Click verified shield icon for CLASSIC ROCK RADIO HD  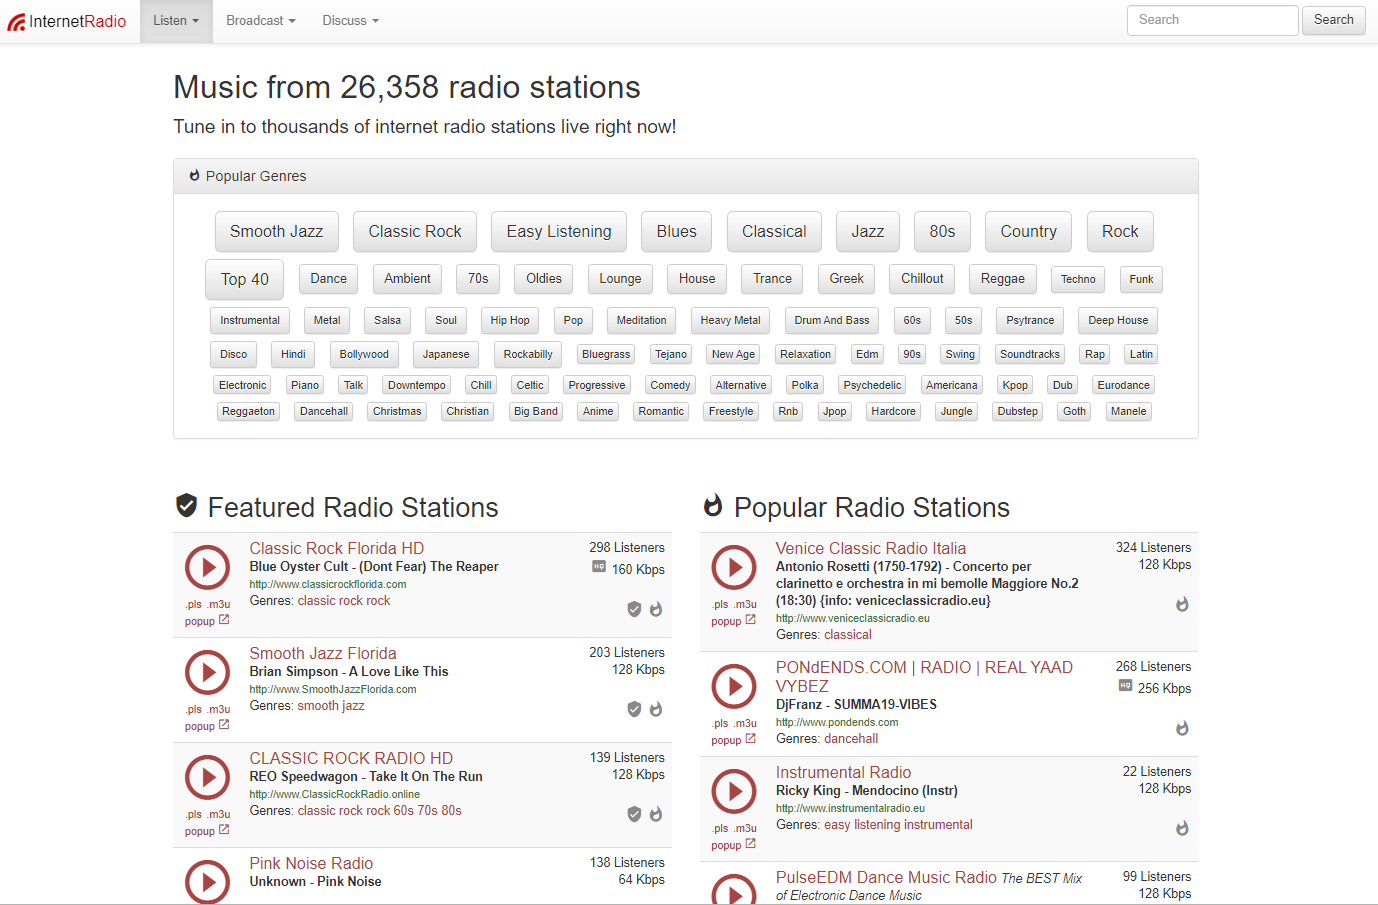click(634, 814)
